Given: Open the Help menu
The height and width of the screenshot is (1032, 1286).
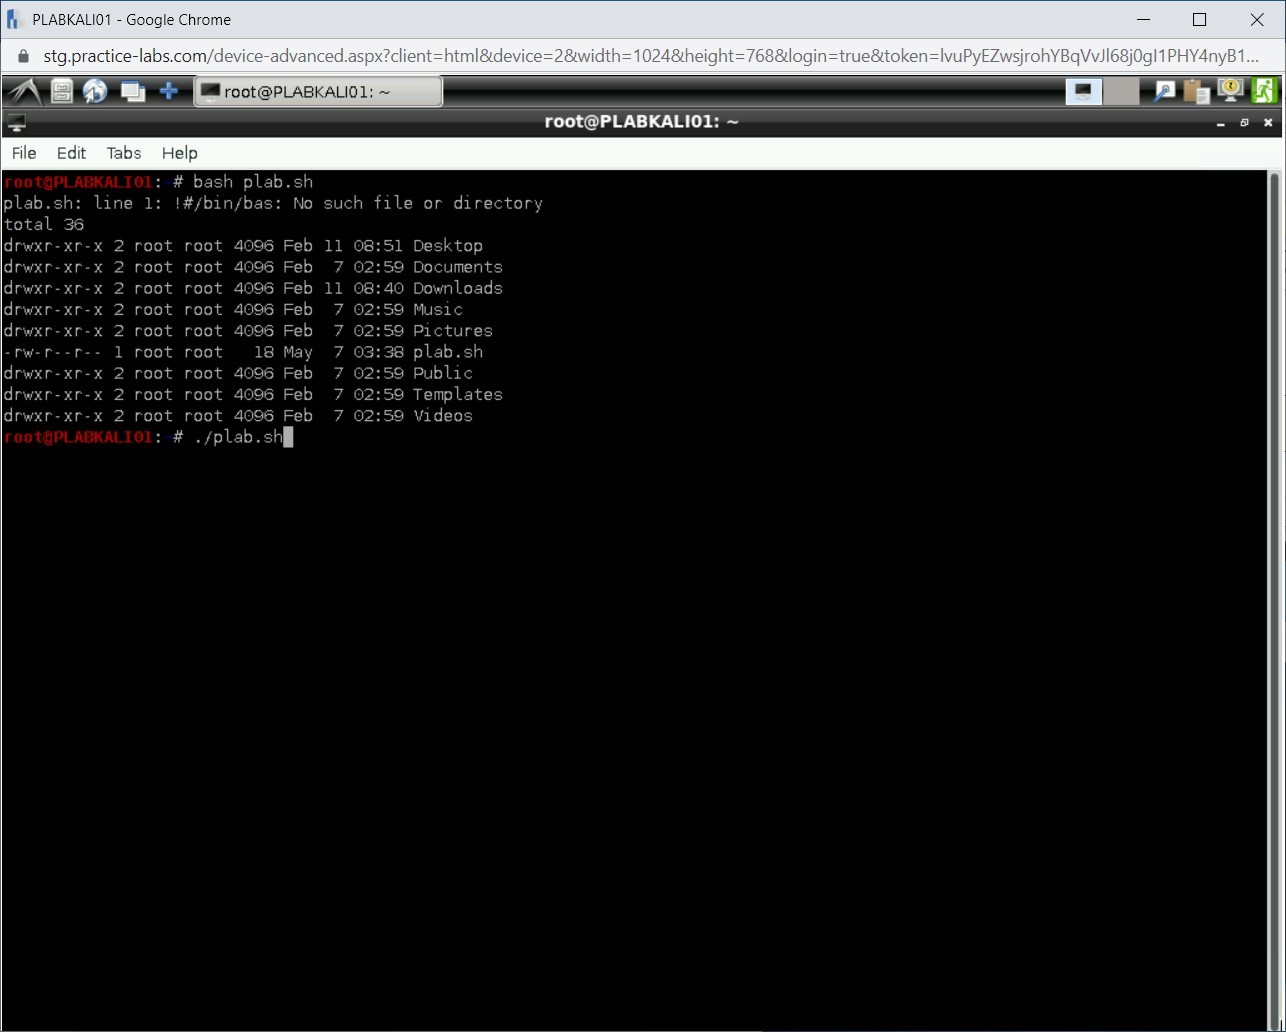Looking at the screenshot, I should pos(180,153).
